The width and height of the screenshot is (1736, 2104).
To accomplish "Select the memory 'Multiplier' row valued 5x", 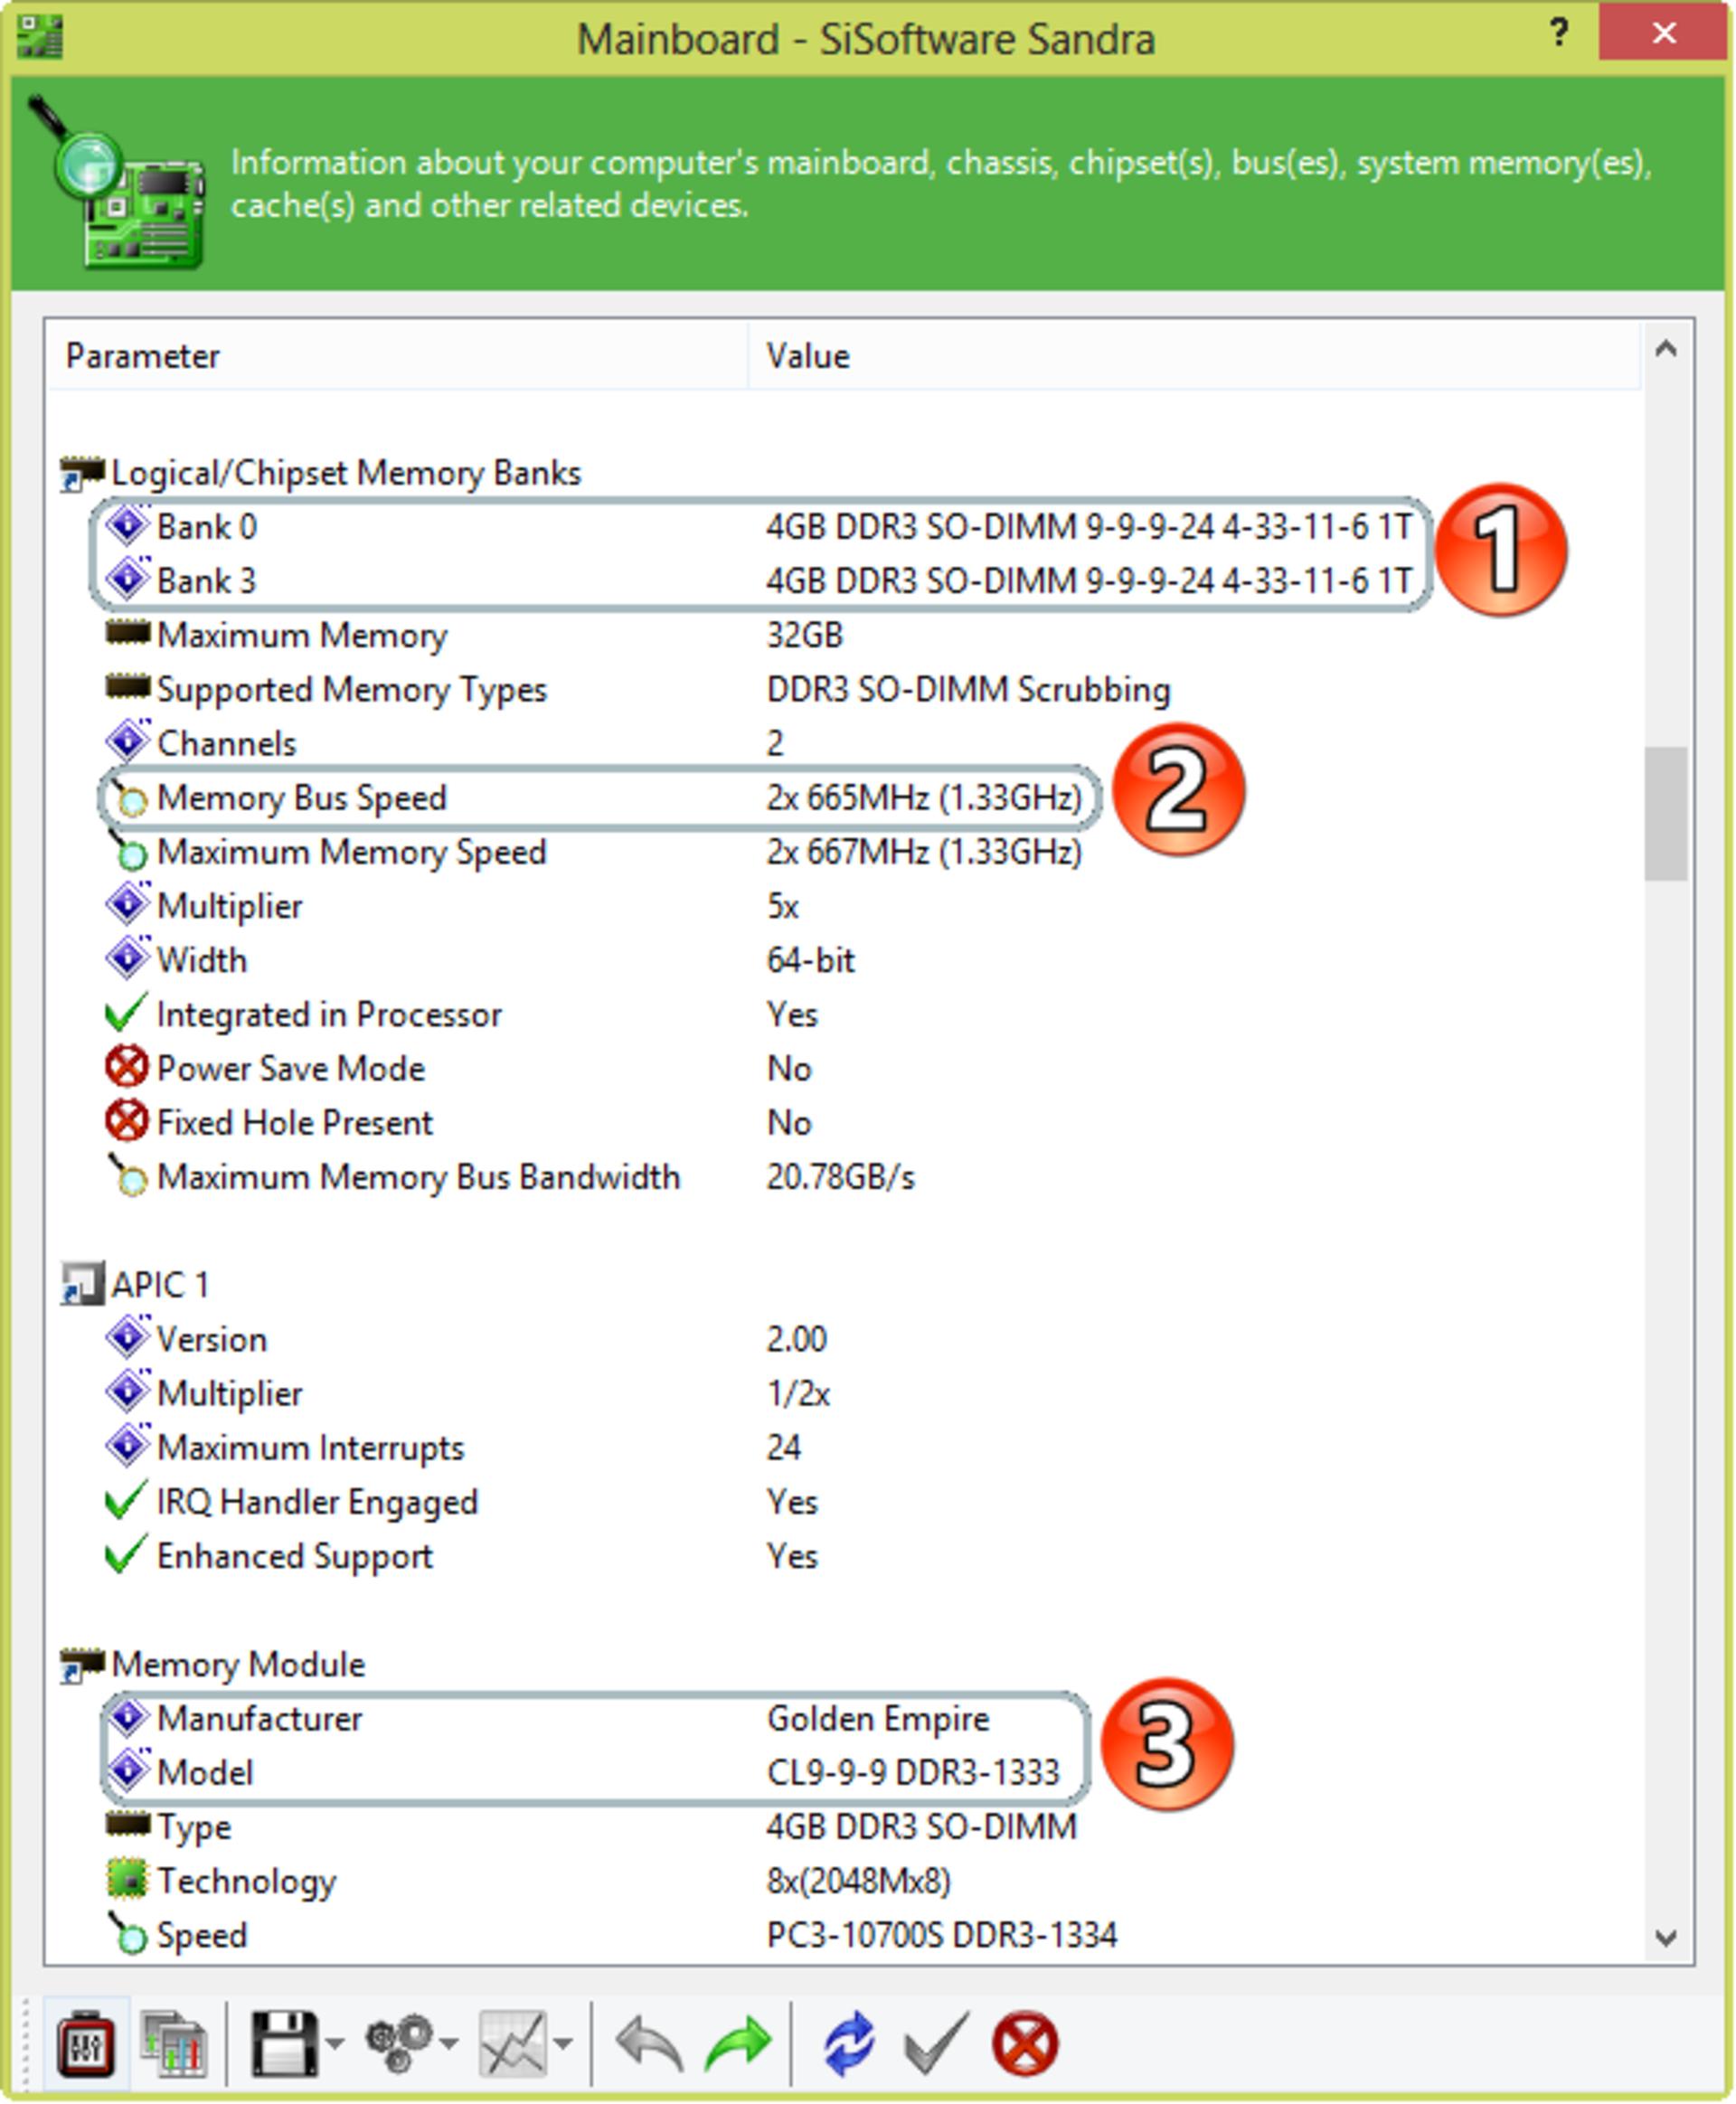I will click(452, 906).
